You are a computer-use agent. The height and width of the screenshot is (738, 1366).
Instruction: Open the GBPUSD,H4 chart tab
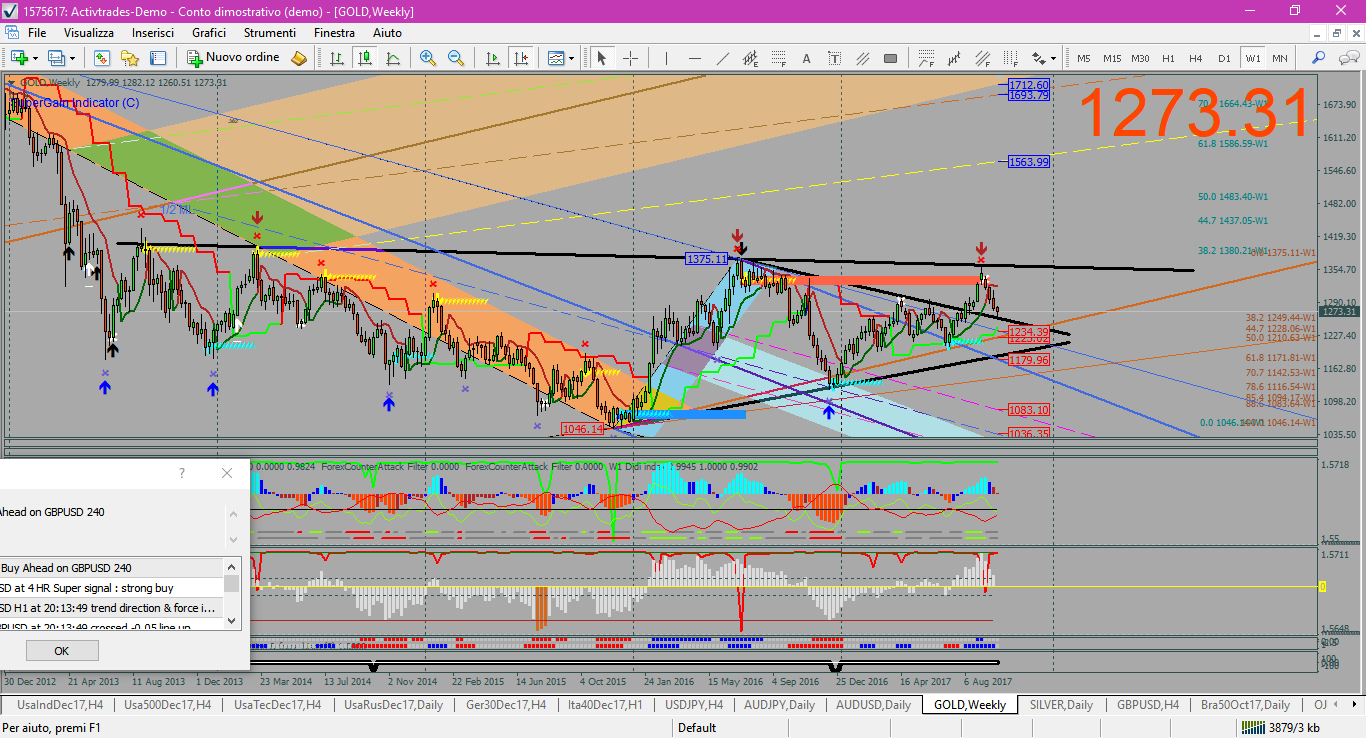(x=1148, y=705)
